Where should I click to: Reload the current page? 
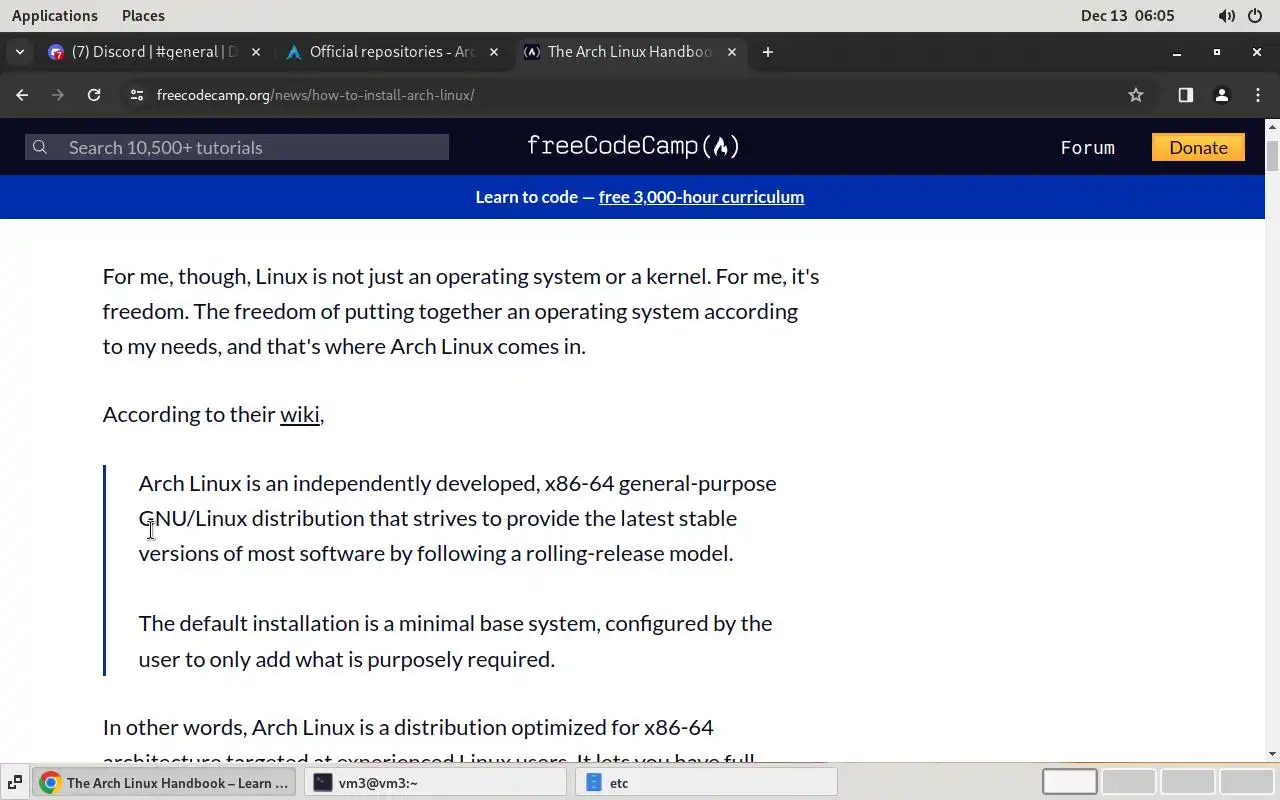[94, 95]
